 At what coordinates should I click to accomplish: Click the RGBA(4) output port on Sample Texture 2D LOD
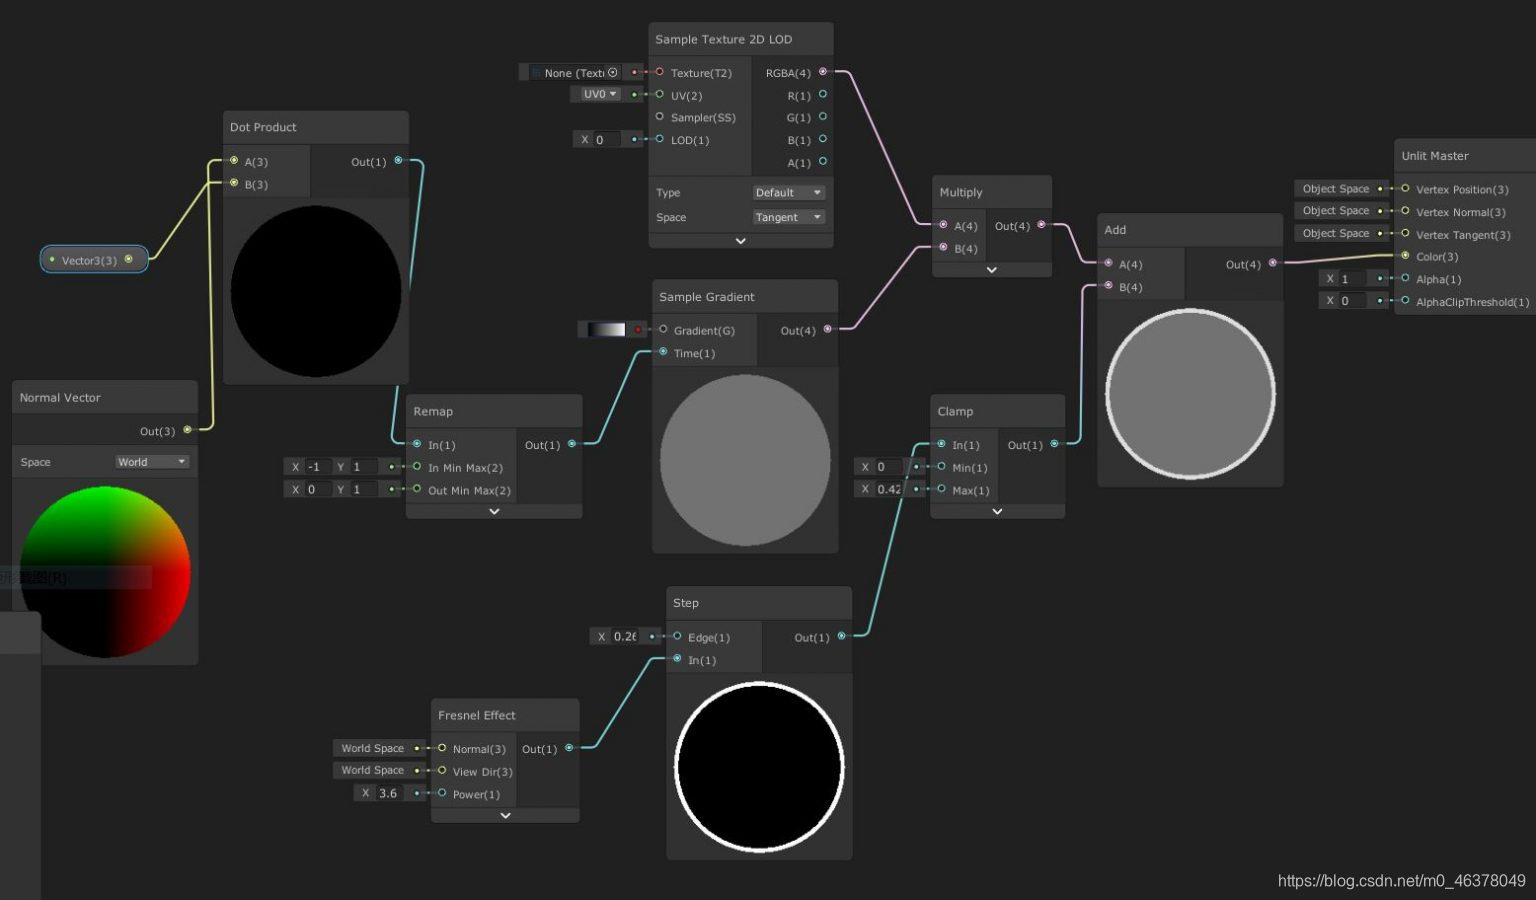pyautogui.click(x=822, y=72)
